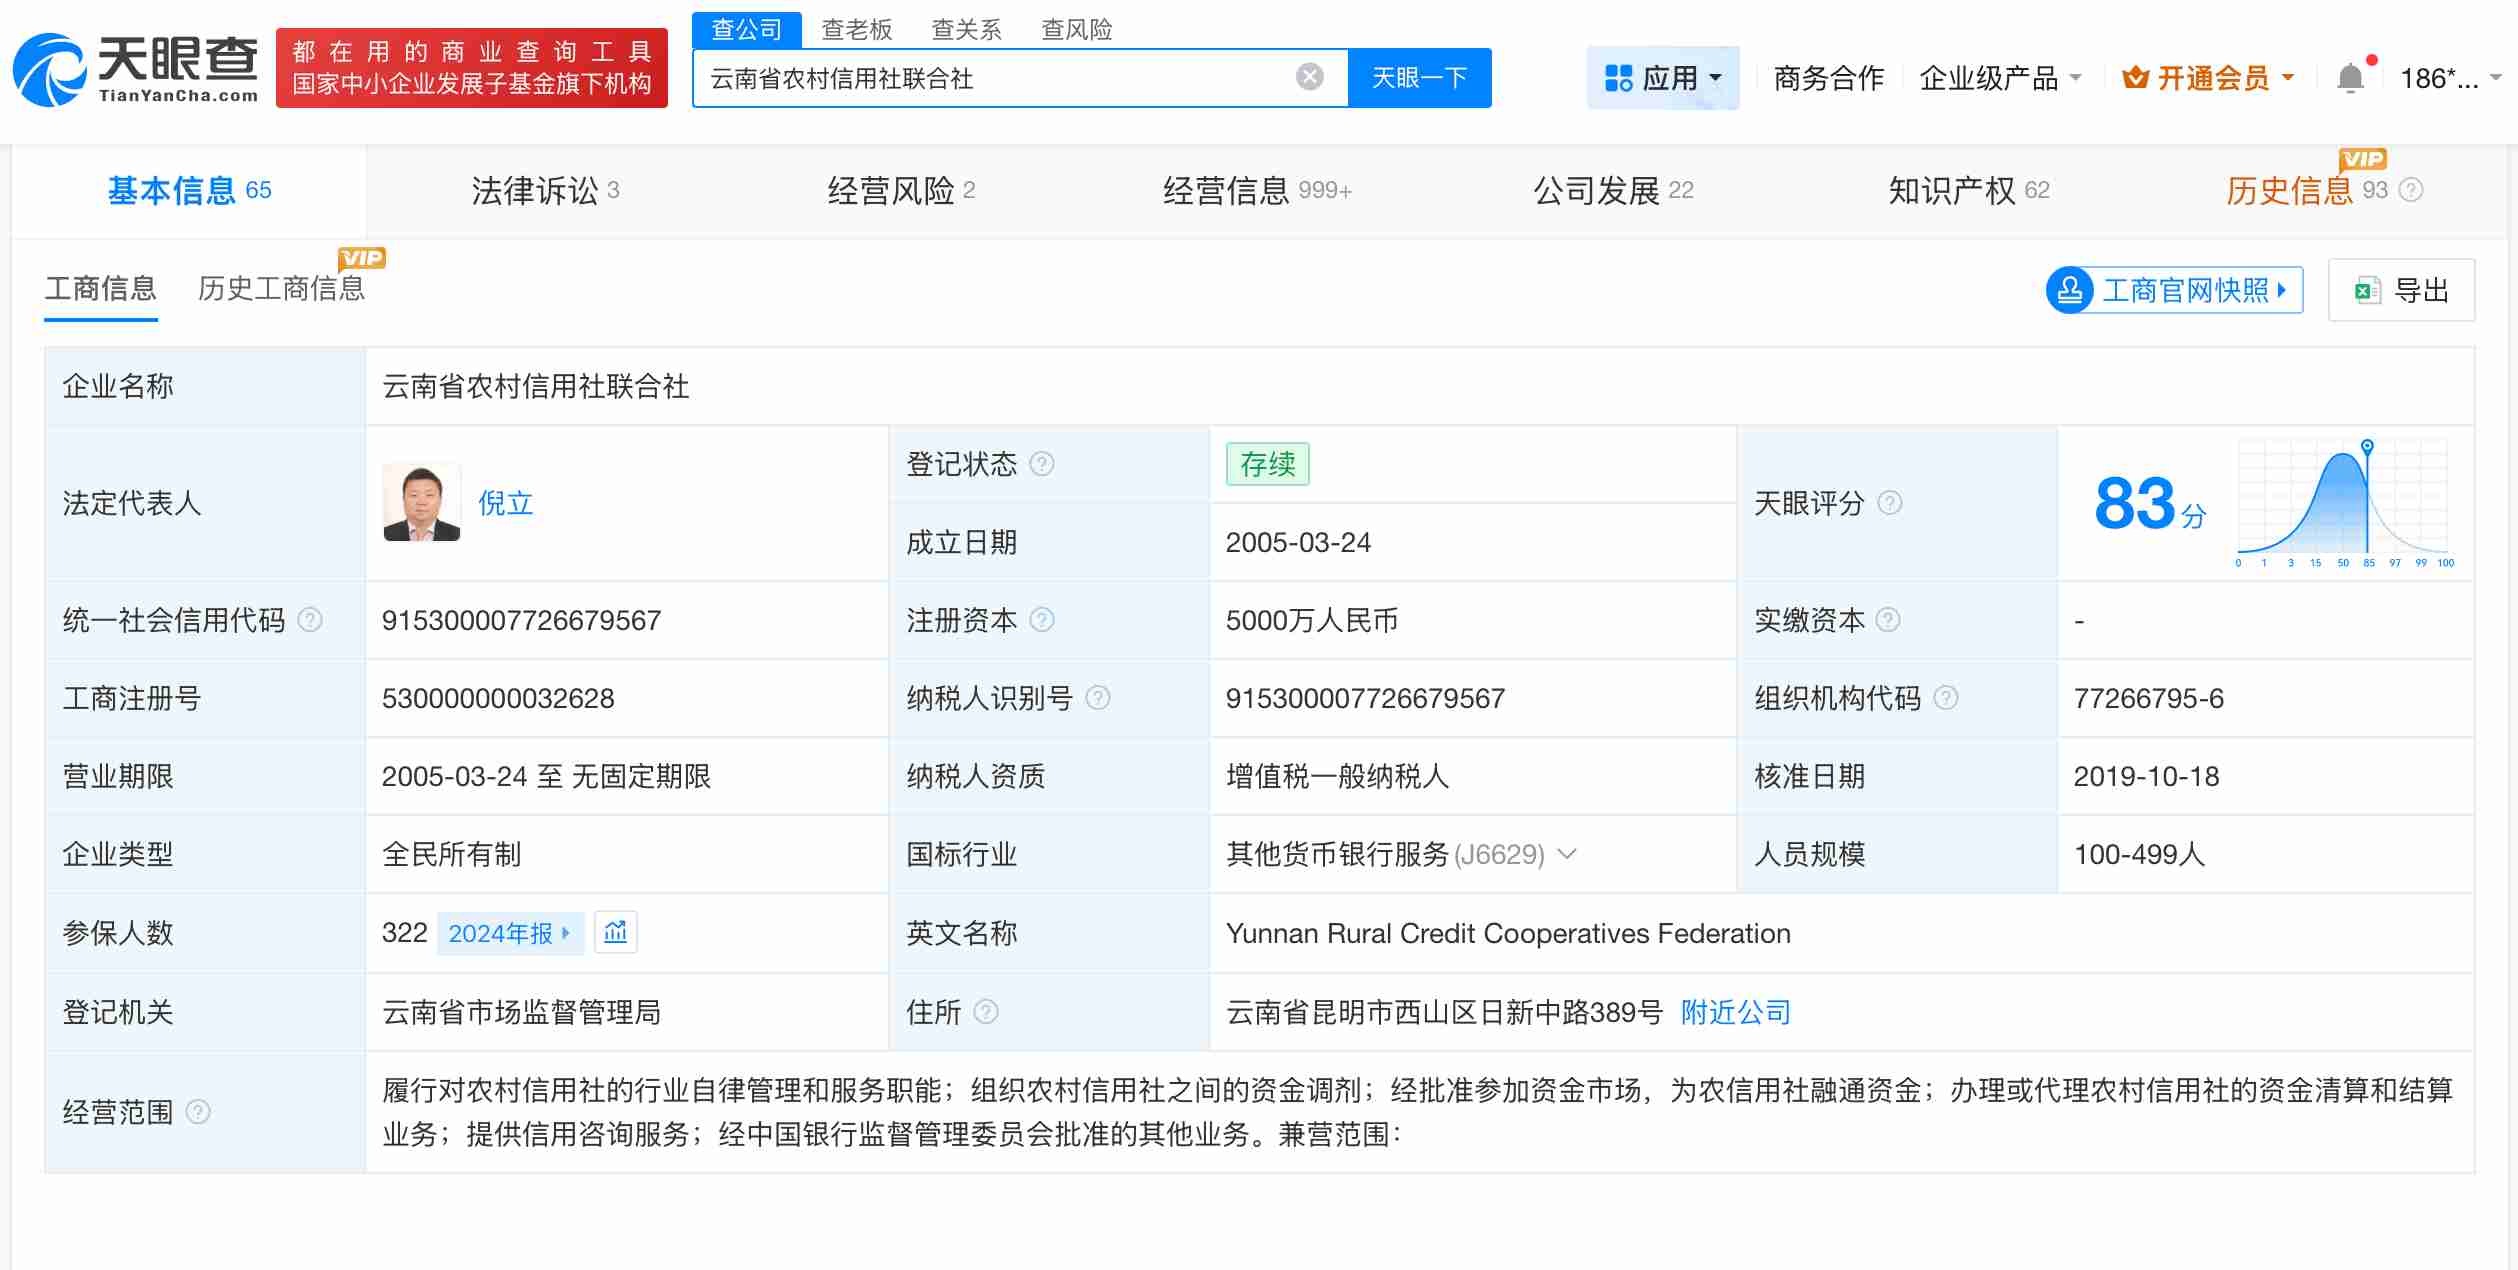Click the help icon next to 登记状态
The width and height of the screenshot is (2518, 1270).
pyautogui.click(x=1042, y=464)
